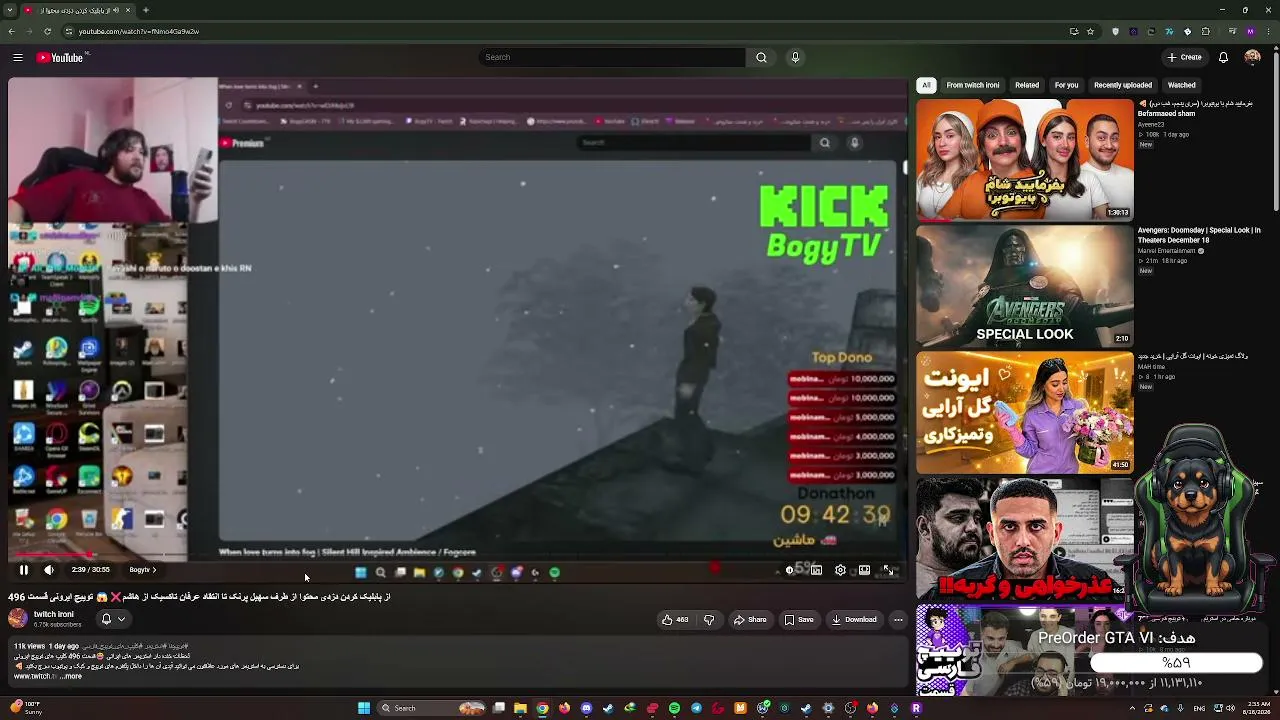The image size is (1280, 720).
Task: Open the tab search dropdown arrow
Action: pyautogui.click(x=12, y=10)
